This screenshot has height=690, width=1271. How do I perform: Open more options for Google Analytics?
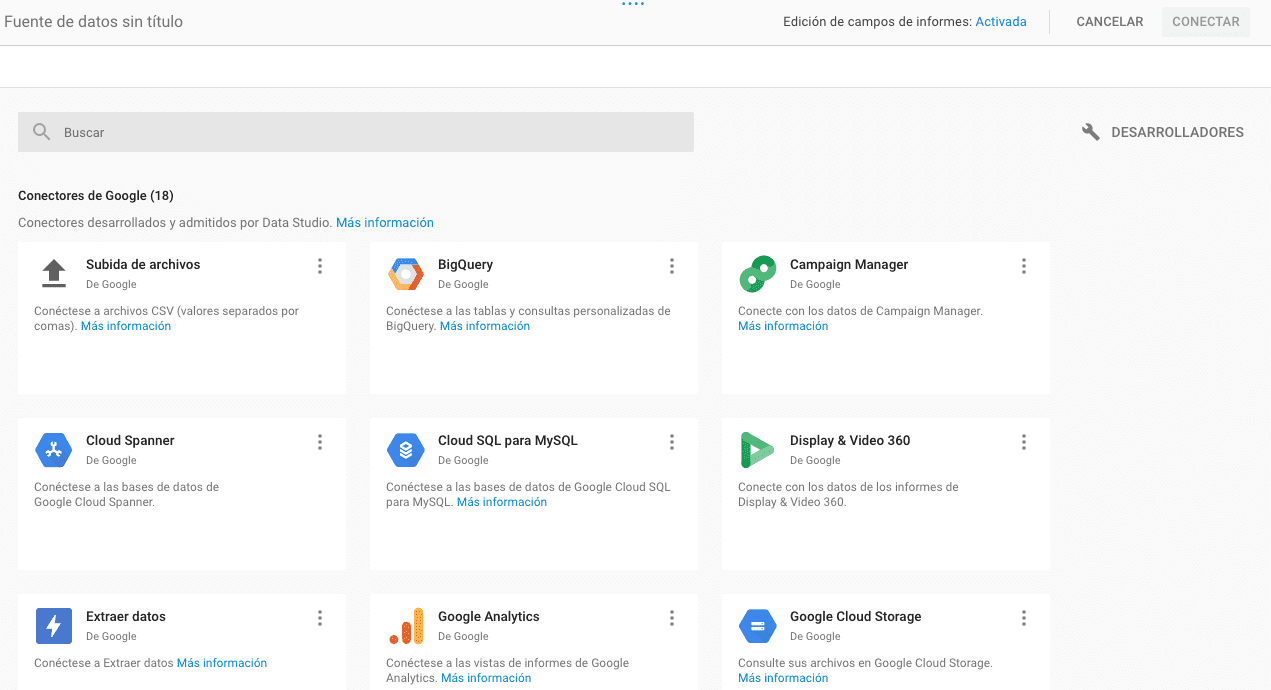[672, 618]
